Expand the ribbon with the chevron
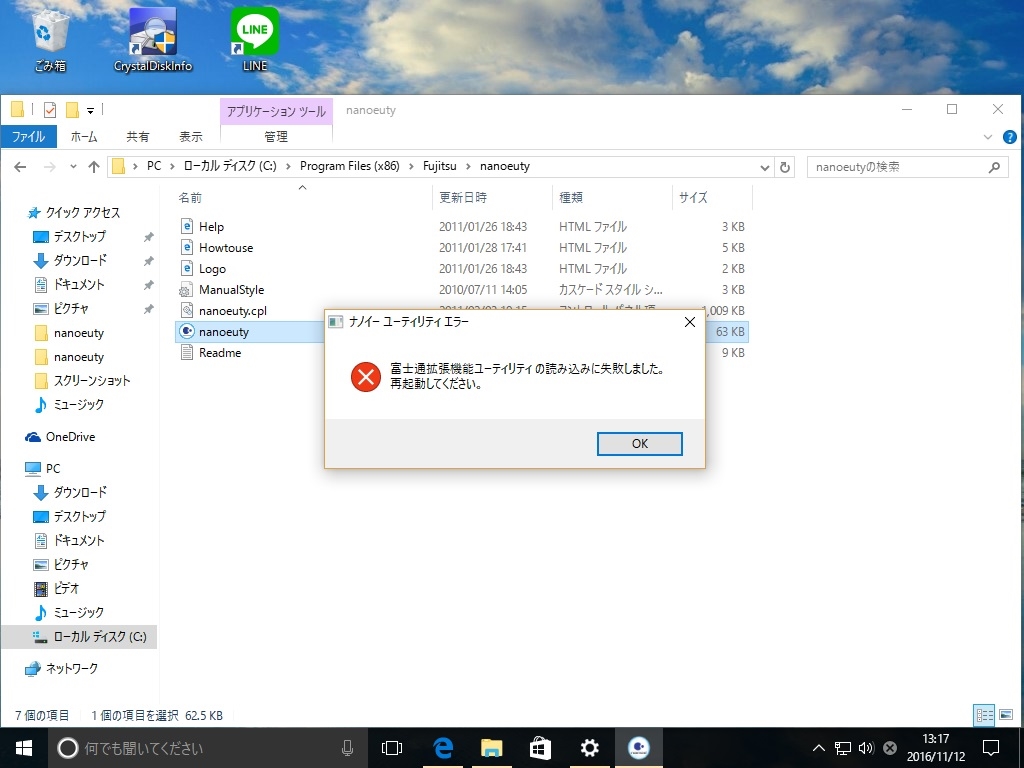This screenshot has width=1024, height=768. pyautogui.click(x=987, y=137)
